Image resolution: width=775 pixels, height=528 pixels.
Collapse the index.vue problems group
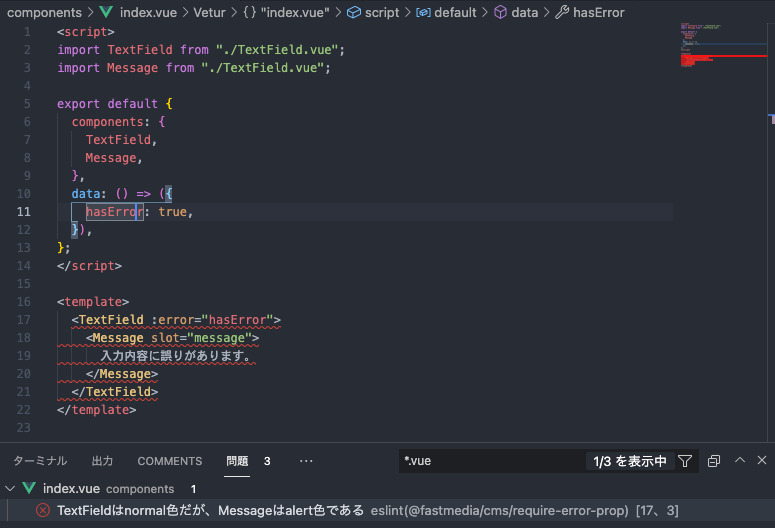point(10,488)
